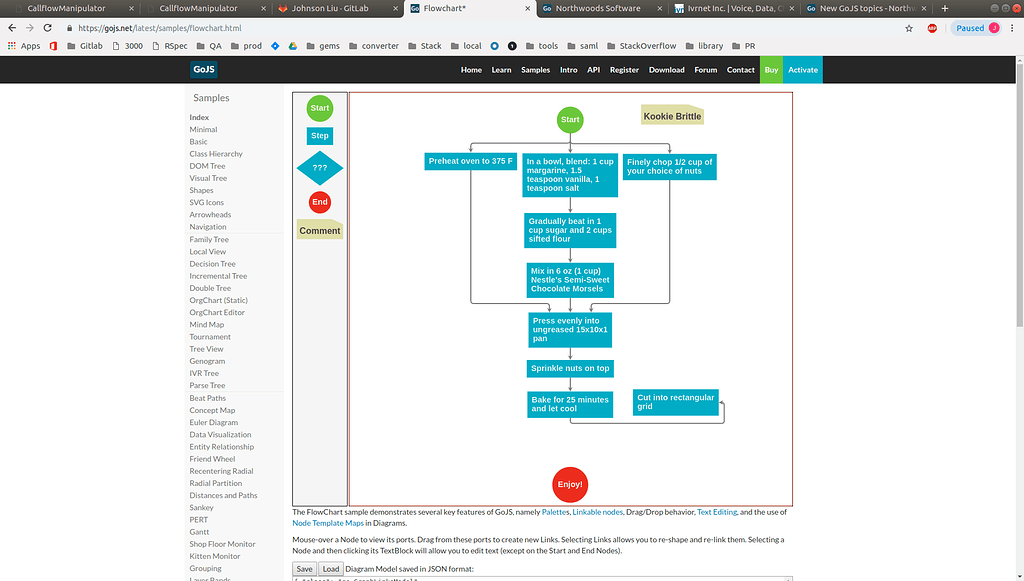
Task: Click the Save button below the diagram
Action: pos(304,568)
